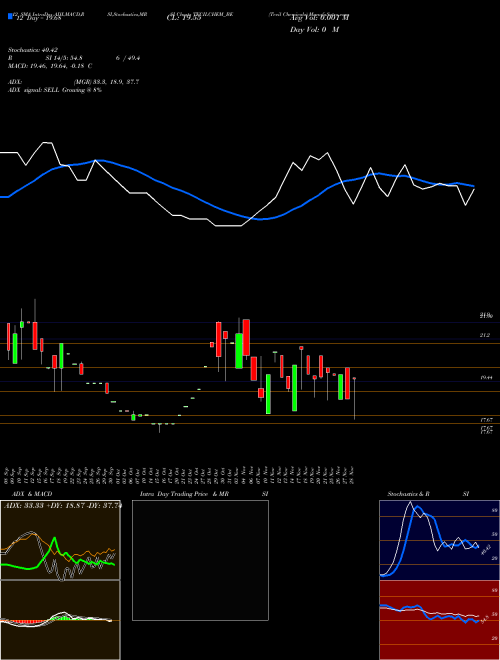Click the blue 12-day moving average line end

474,186
